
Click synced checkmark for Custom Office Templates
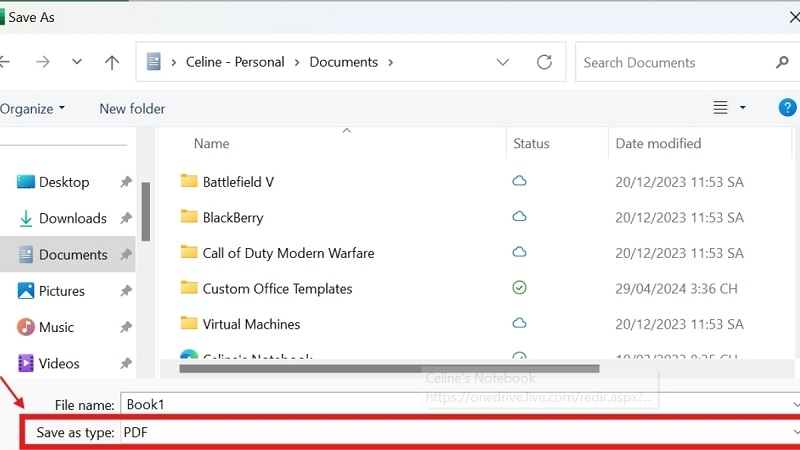[519, 288]
